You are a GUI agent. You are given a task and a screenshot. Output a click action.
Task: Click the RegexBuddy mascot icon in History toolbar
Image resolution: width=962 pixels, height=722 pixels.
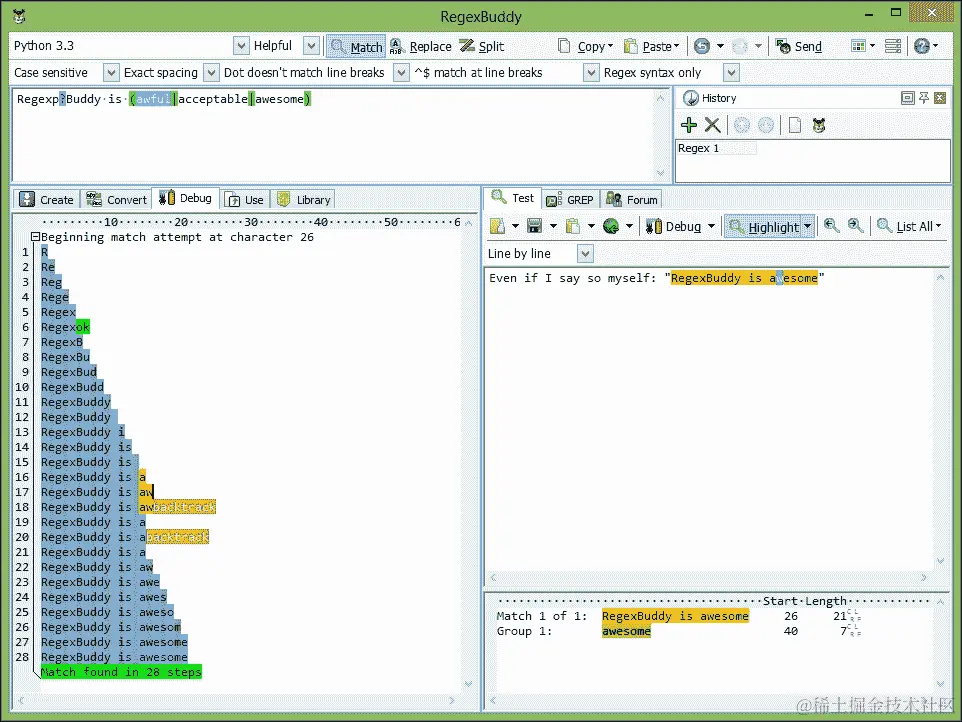(819, 125)
